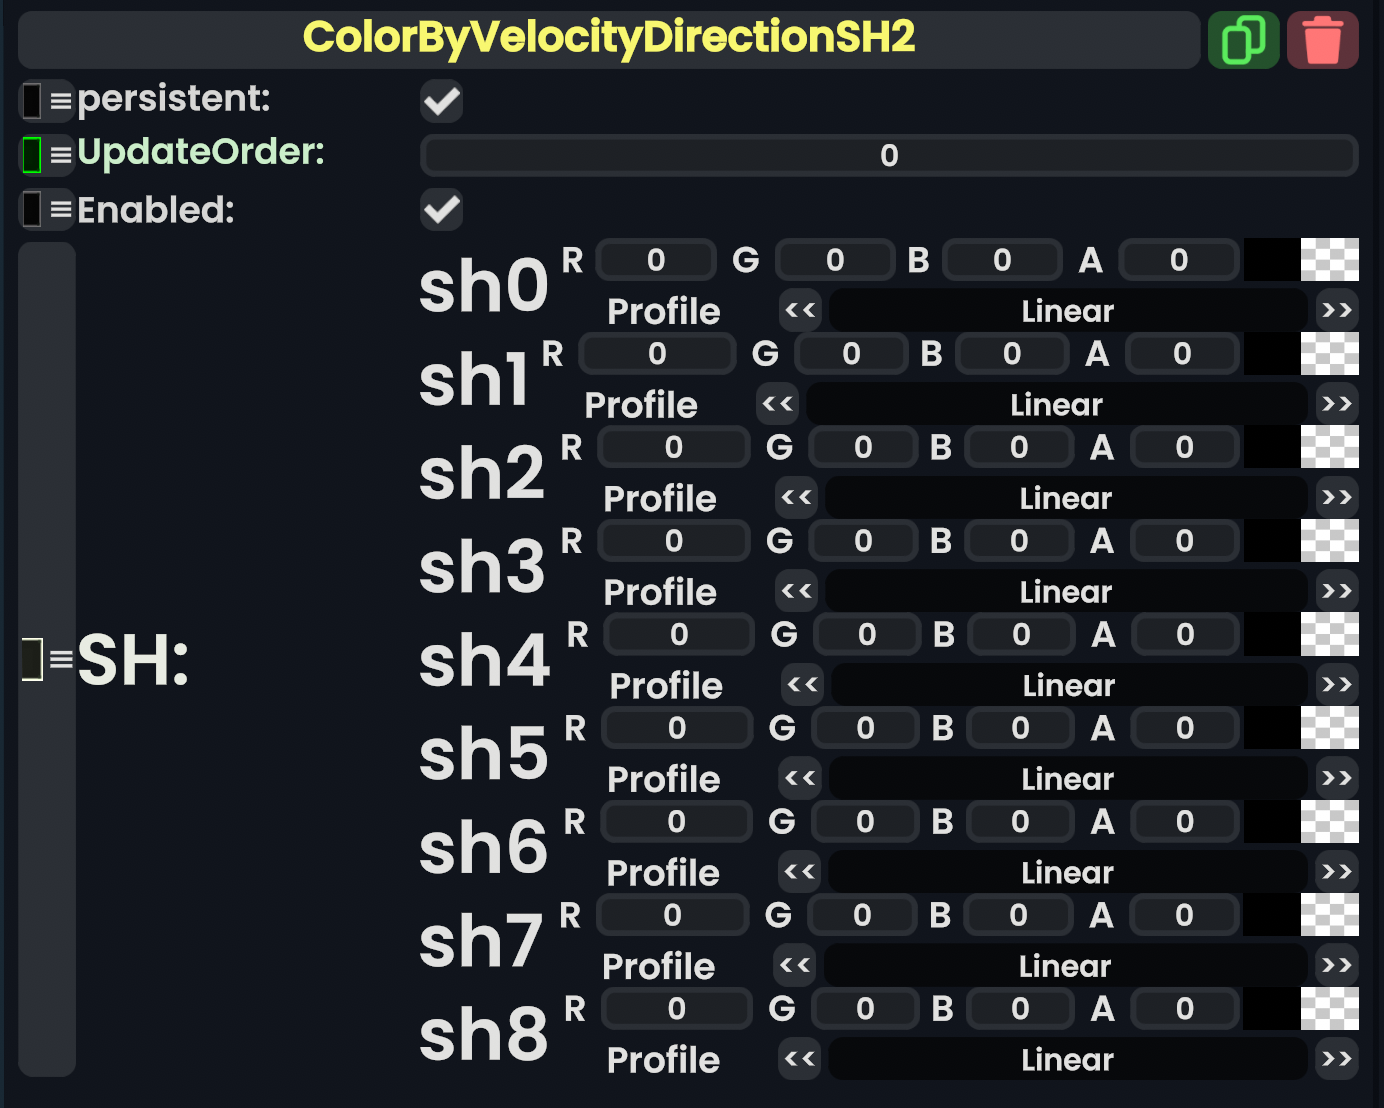Screen dimensions: 1384x1108
Task: Open the sh5 Linear profile selector
Action: click(x=1067, y=778)
